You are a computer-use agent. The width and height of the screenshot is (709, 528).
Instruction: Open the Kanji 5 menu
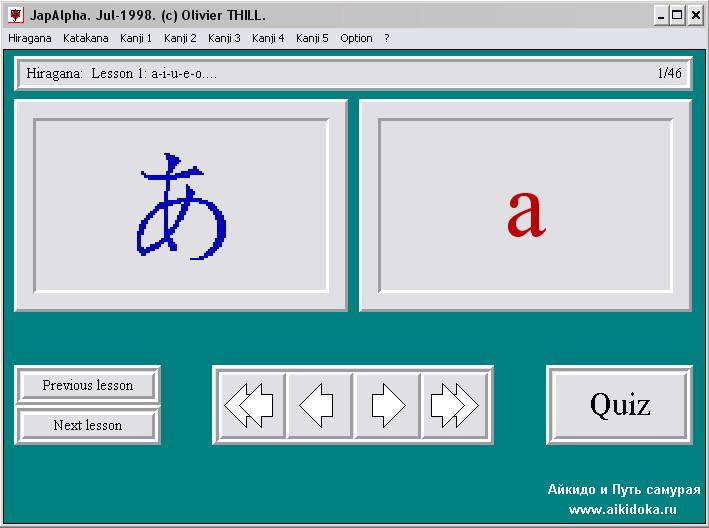pos(312,38)
